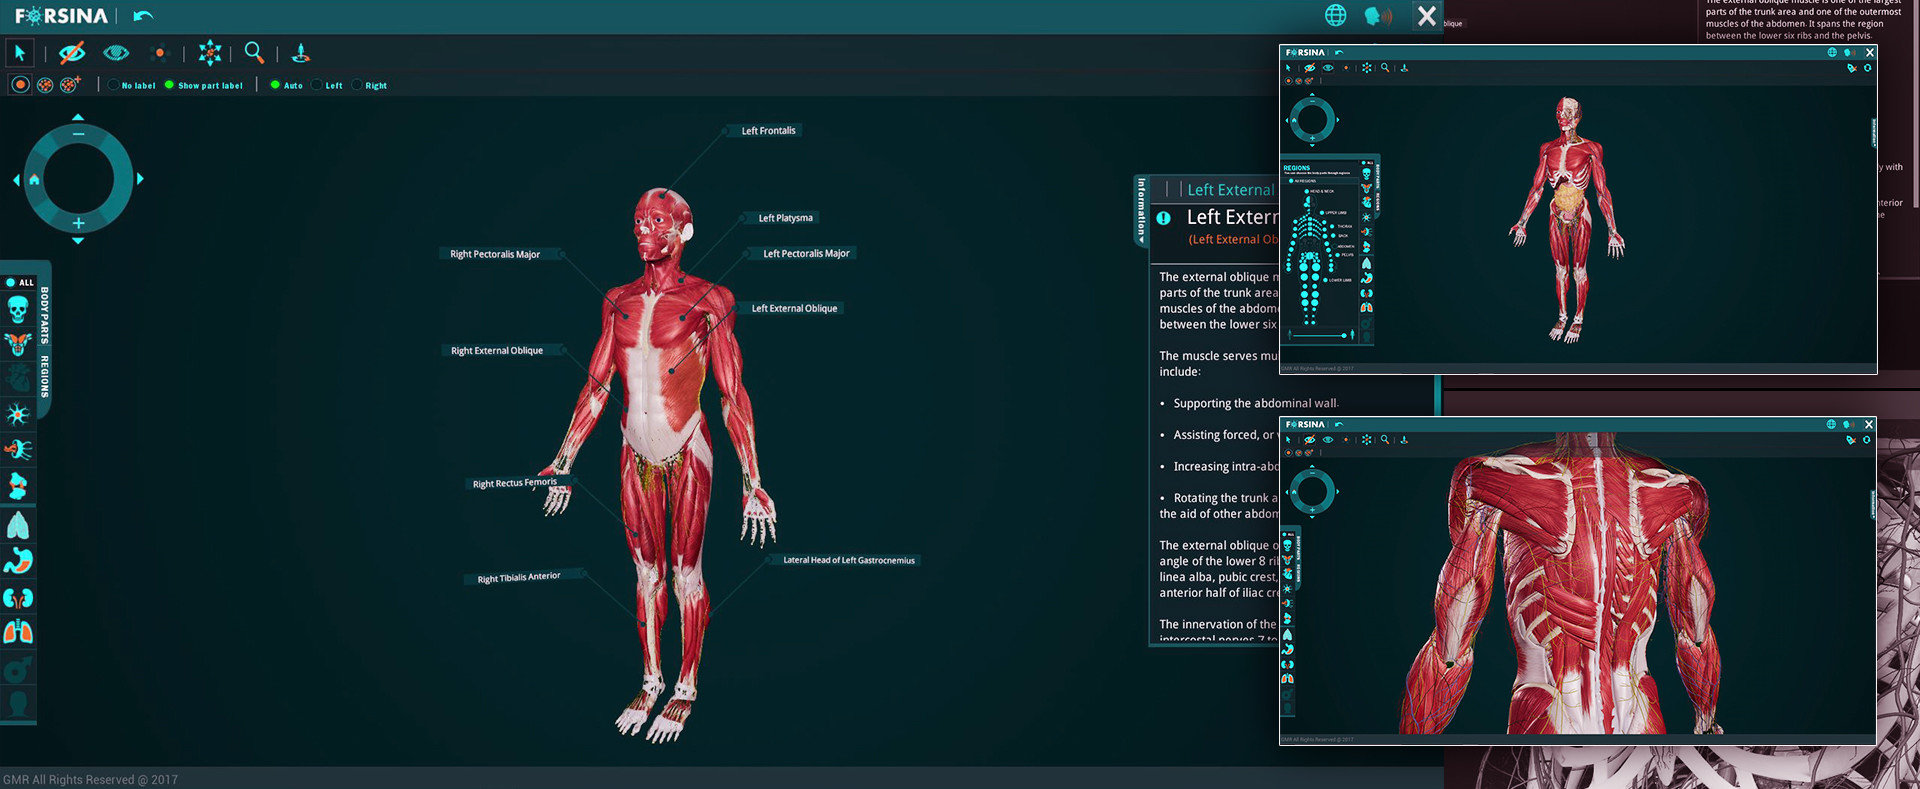
Task: Click the home button on navigation ring
Action: (34, 180)
